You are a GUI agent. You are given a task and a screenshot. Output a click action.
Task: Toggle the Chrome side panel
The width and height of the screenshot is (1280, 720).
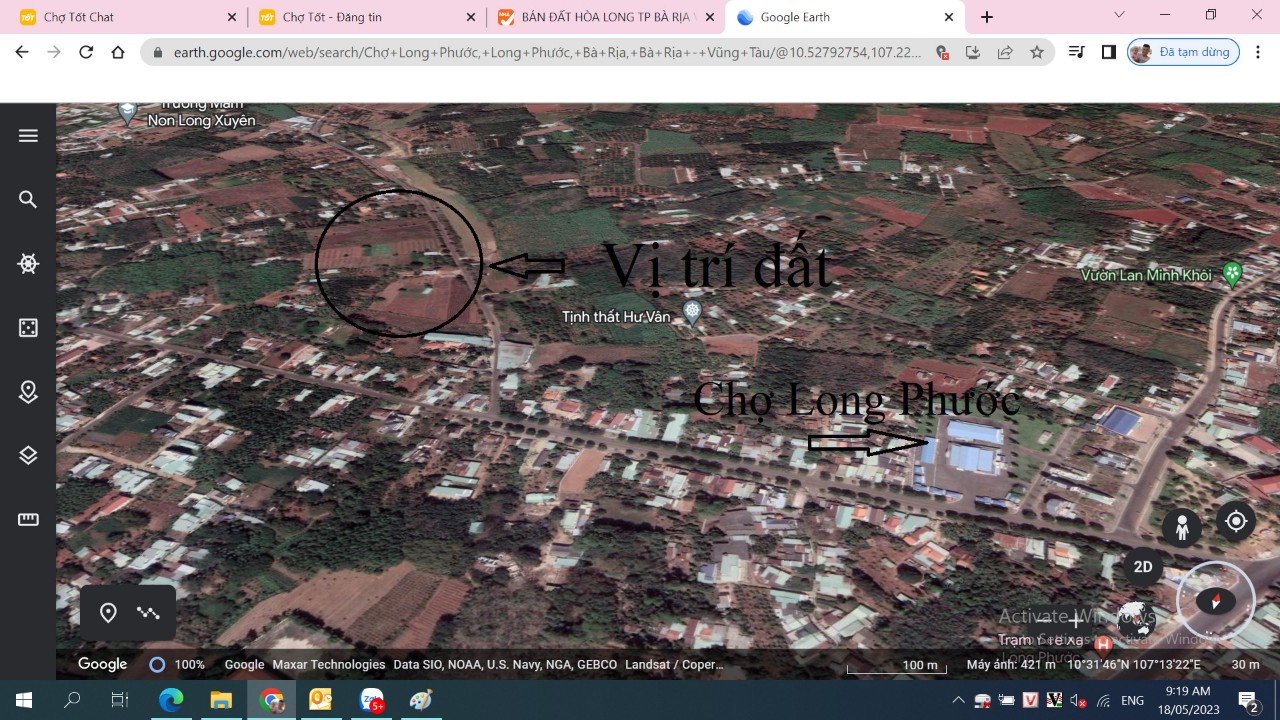[x=1108, y=52]
